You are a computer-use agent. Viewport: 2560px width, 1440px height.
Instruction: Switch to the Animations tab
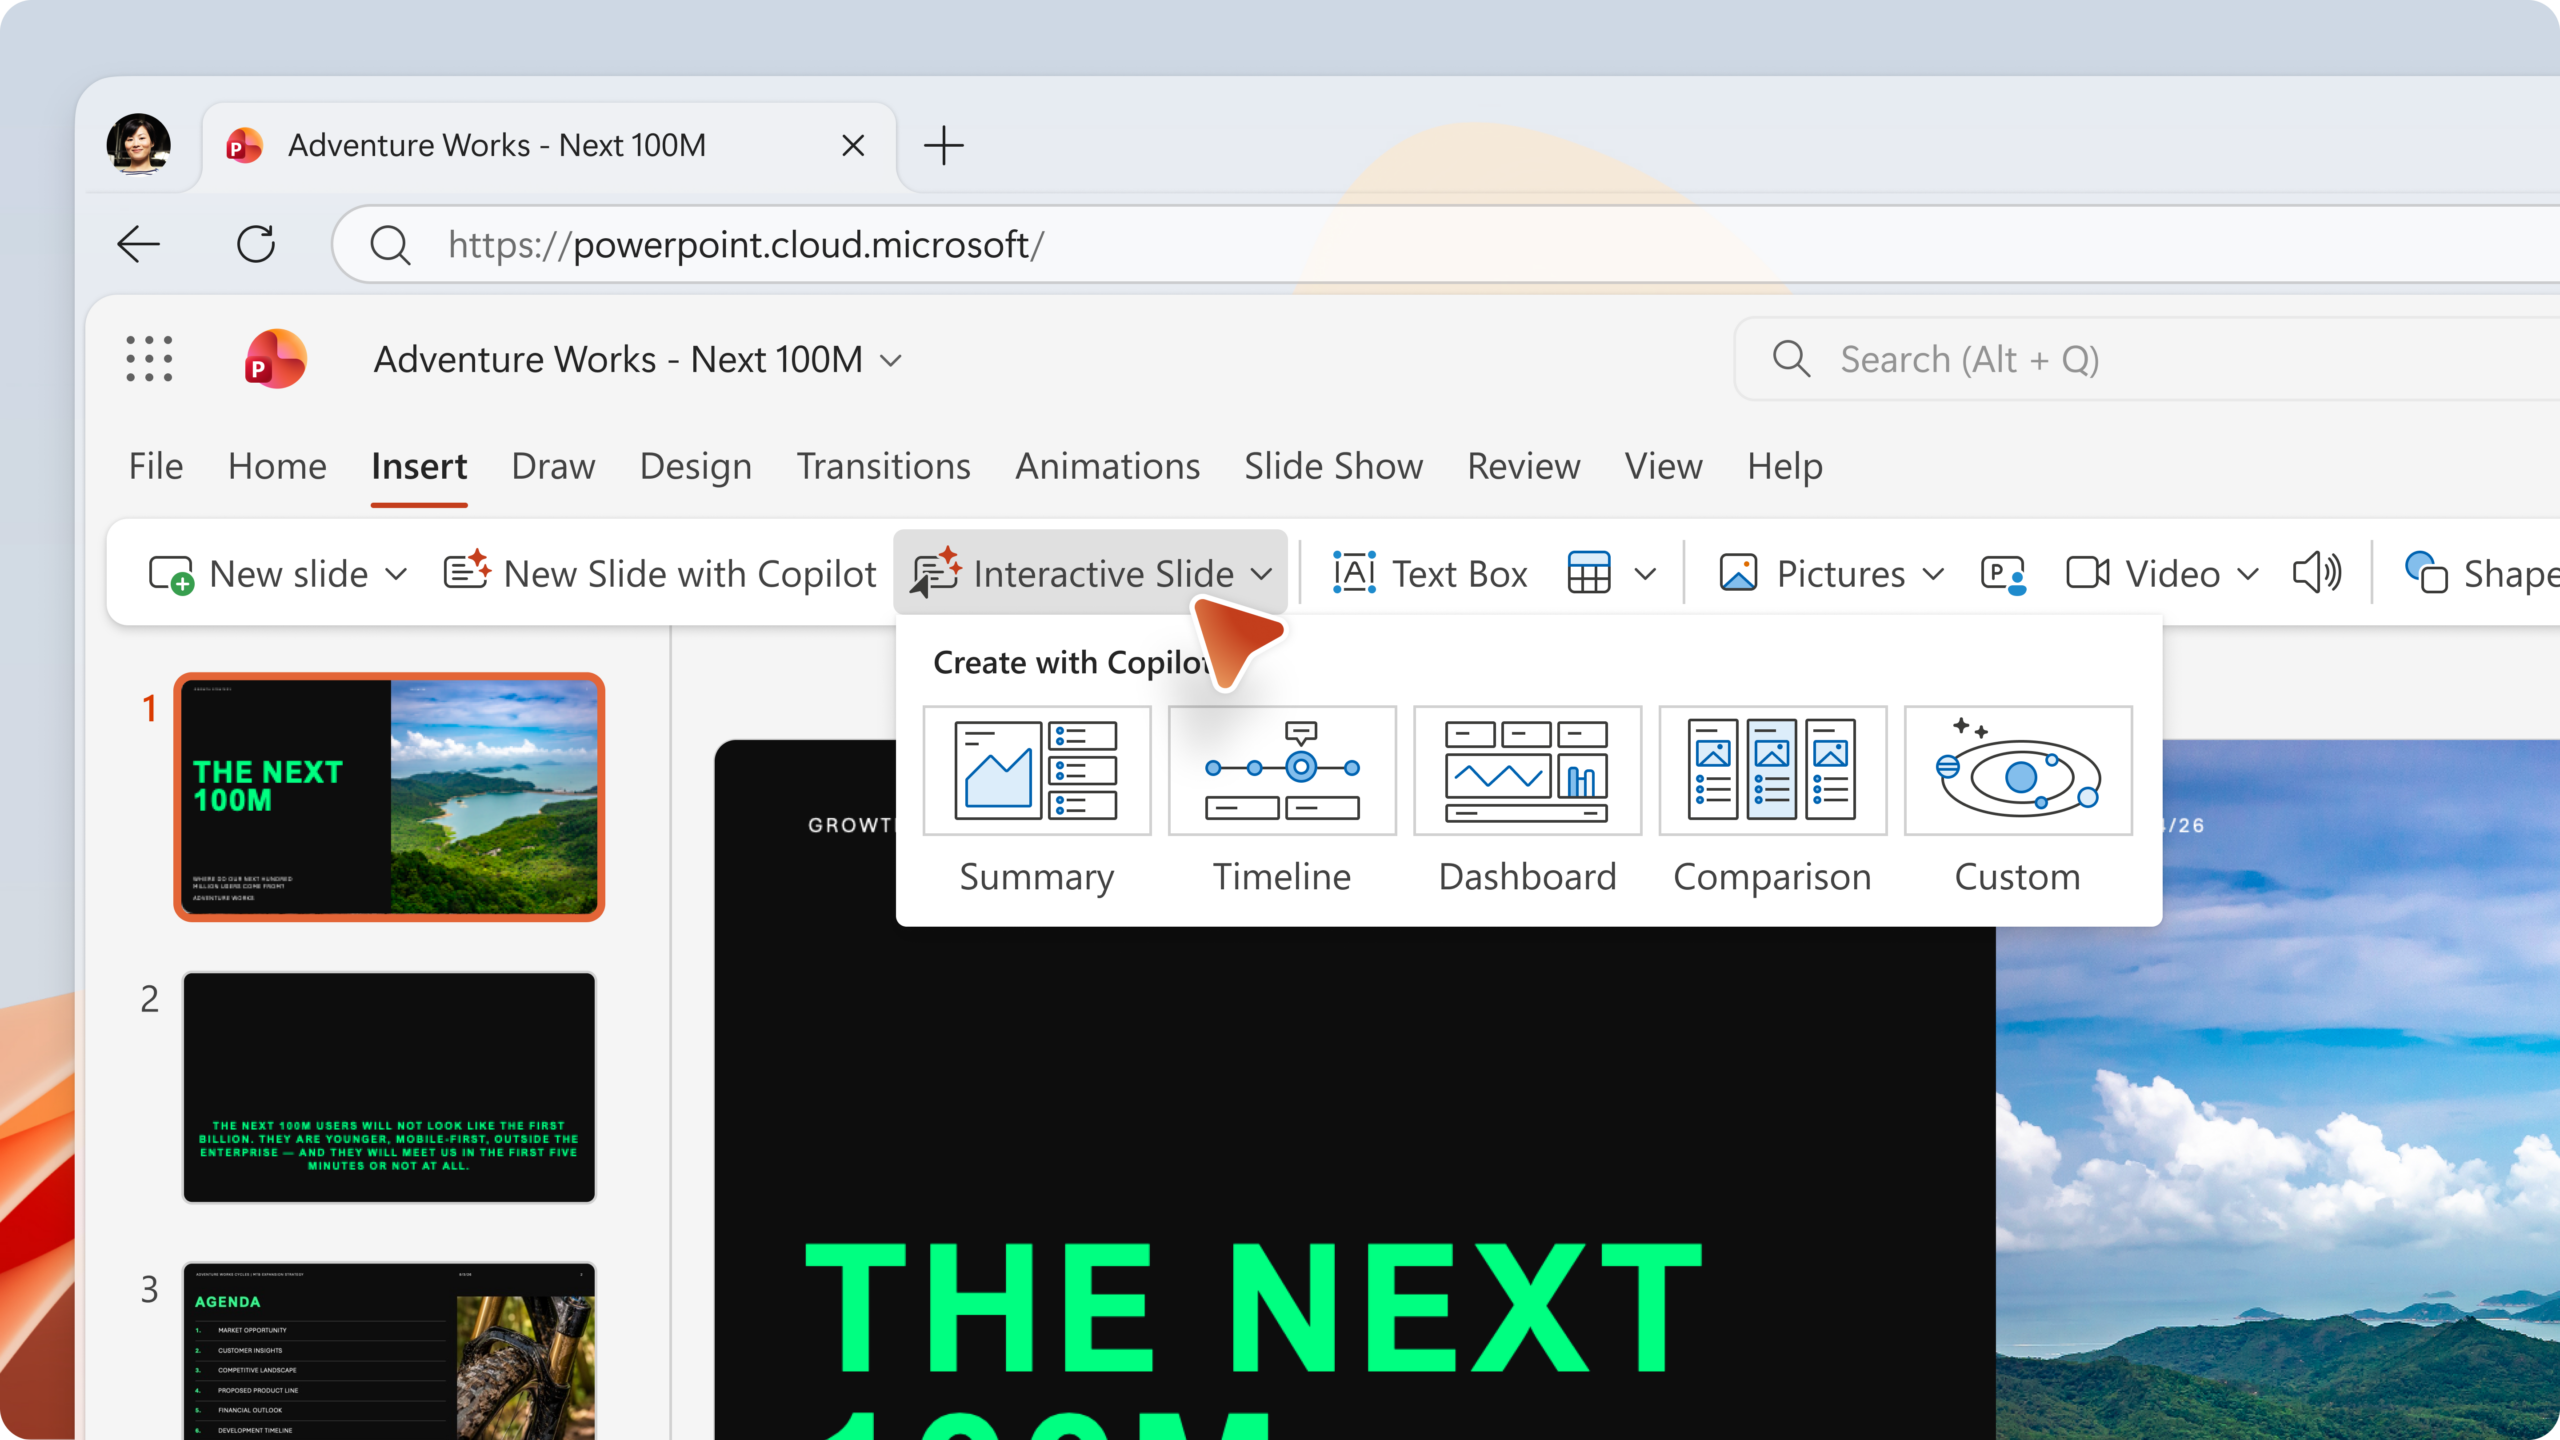(x=1107, y=466)
